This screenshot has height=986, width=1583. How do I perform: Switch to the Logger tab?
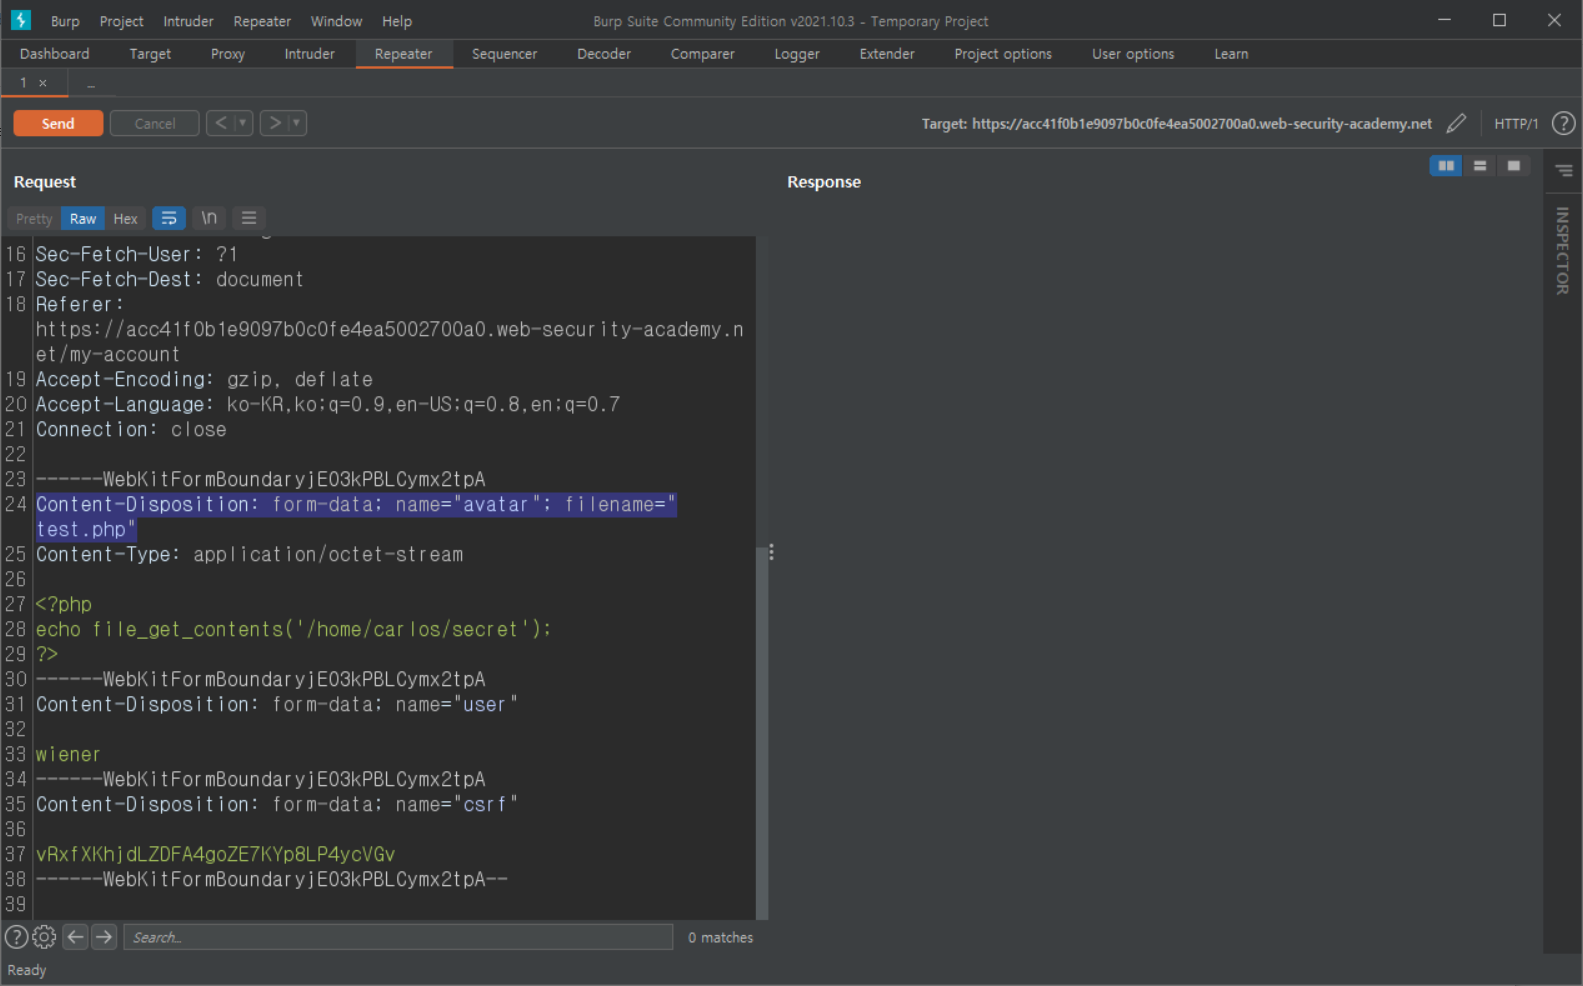pyautogui.click(x=797, y=54)
